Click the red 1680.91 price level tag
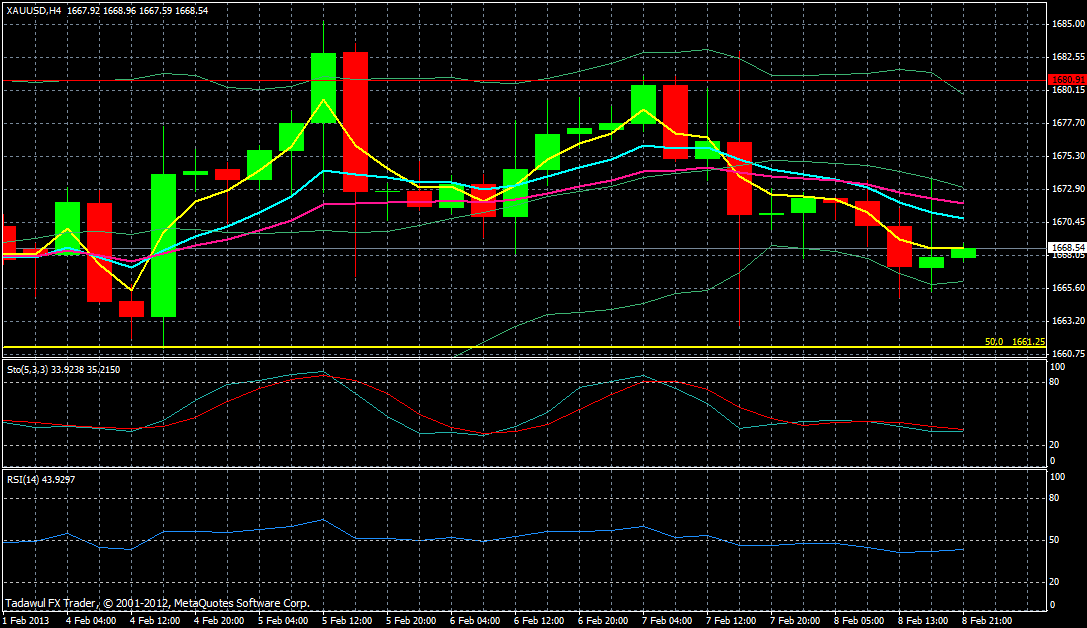Screen dimensions: 1087x628 click(x=1068, y=80)
